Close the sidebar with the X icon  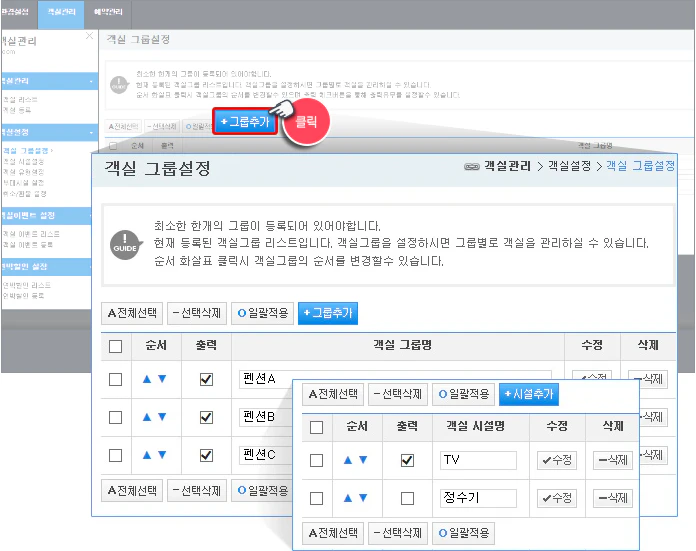click(90, 36)
